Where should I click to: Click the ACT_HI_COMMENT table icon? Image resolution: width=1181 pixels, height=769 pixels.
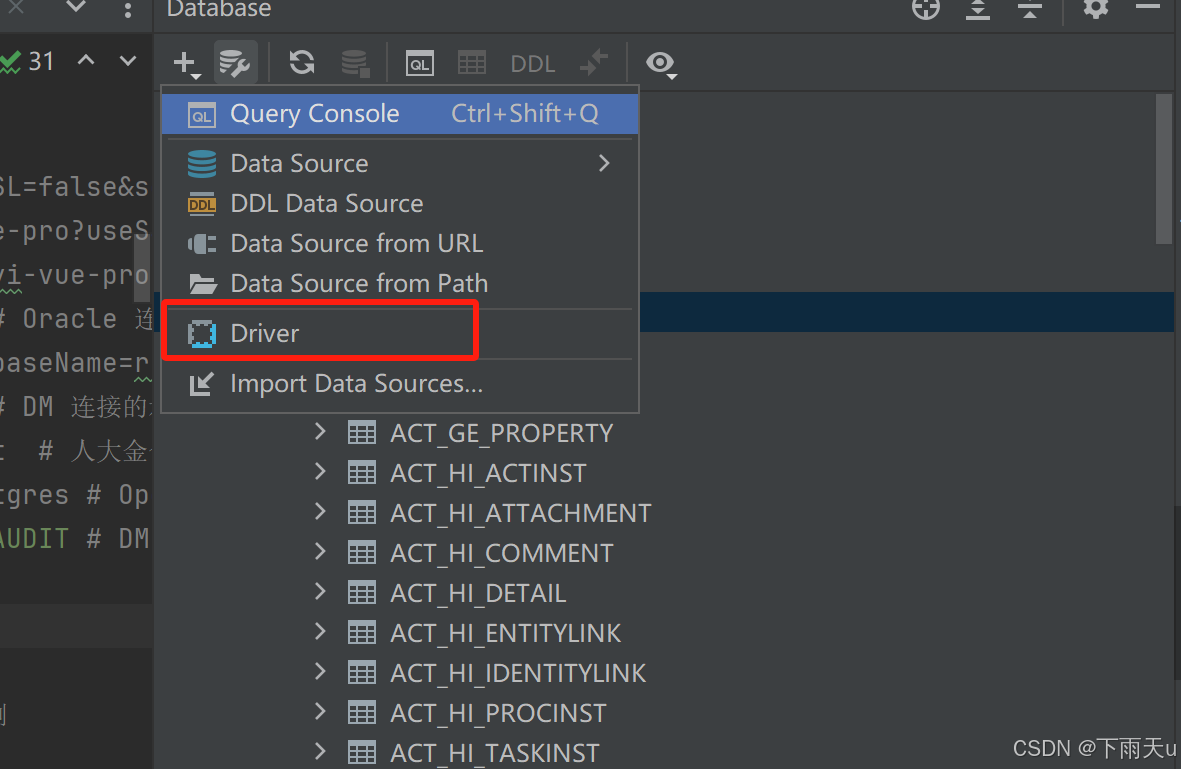[362, 553]
